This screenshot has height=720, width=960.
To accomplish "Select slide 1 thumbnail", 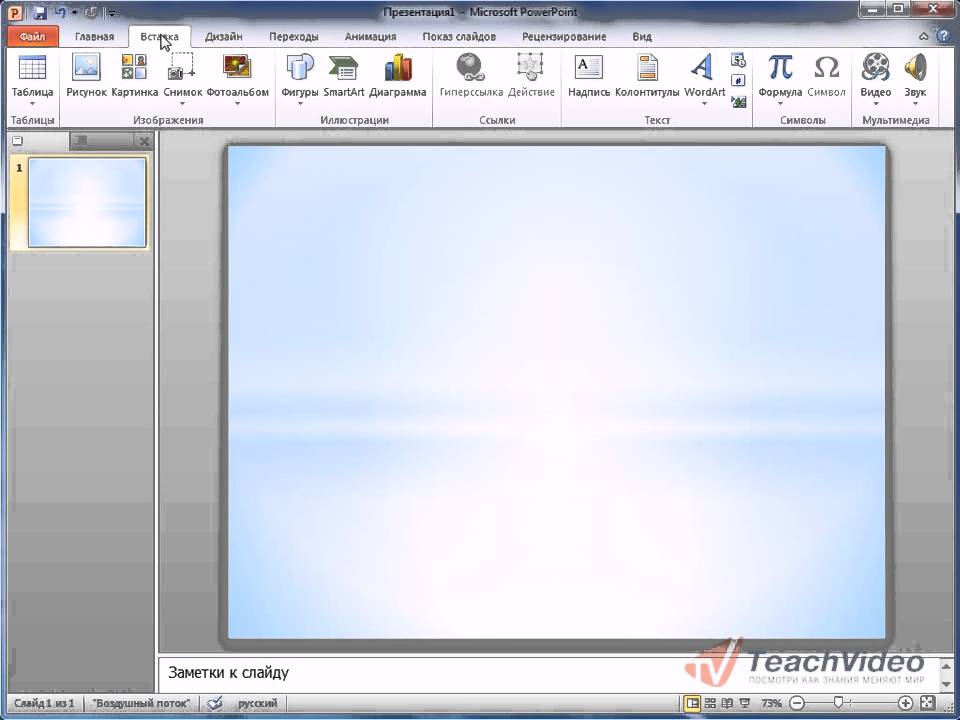I will tap(87, 203).
